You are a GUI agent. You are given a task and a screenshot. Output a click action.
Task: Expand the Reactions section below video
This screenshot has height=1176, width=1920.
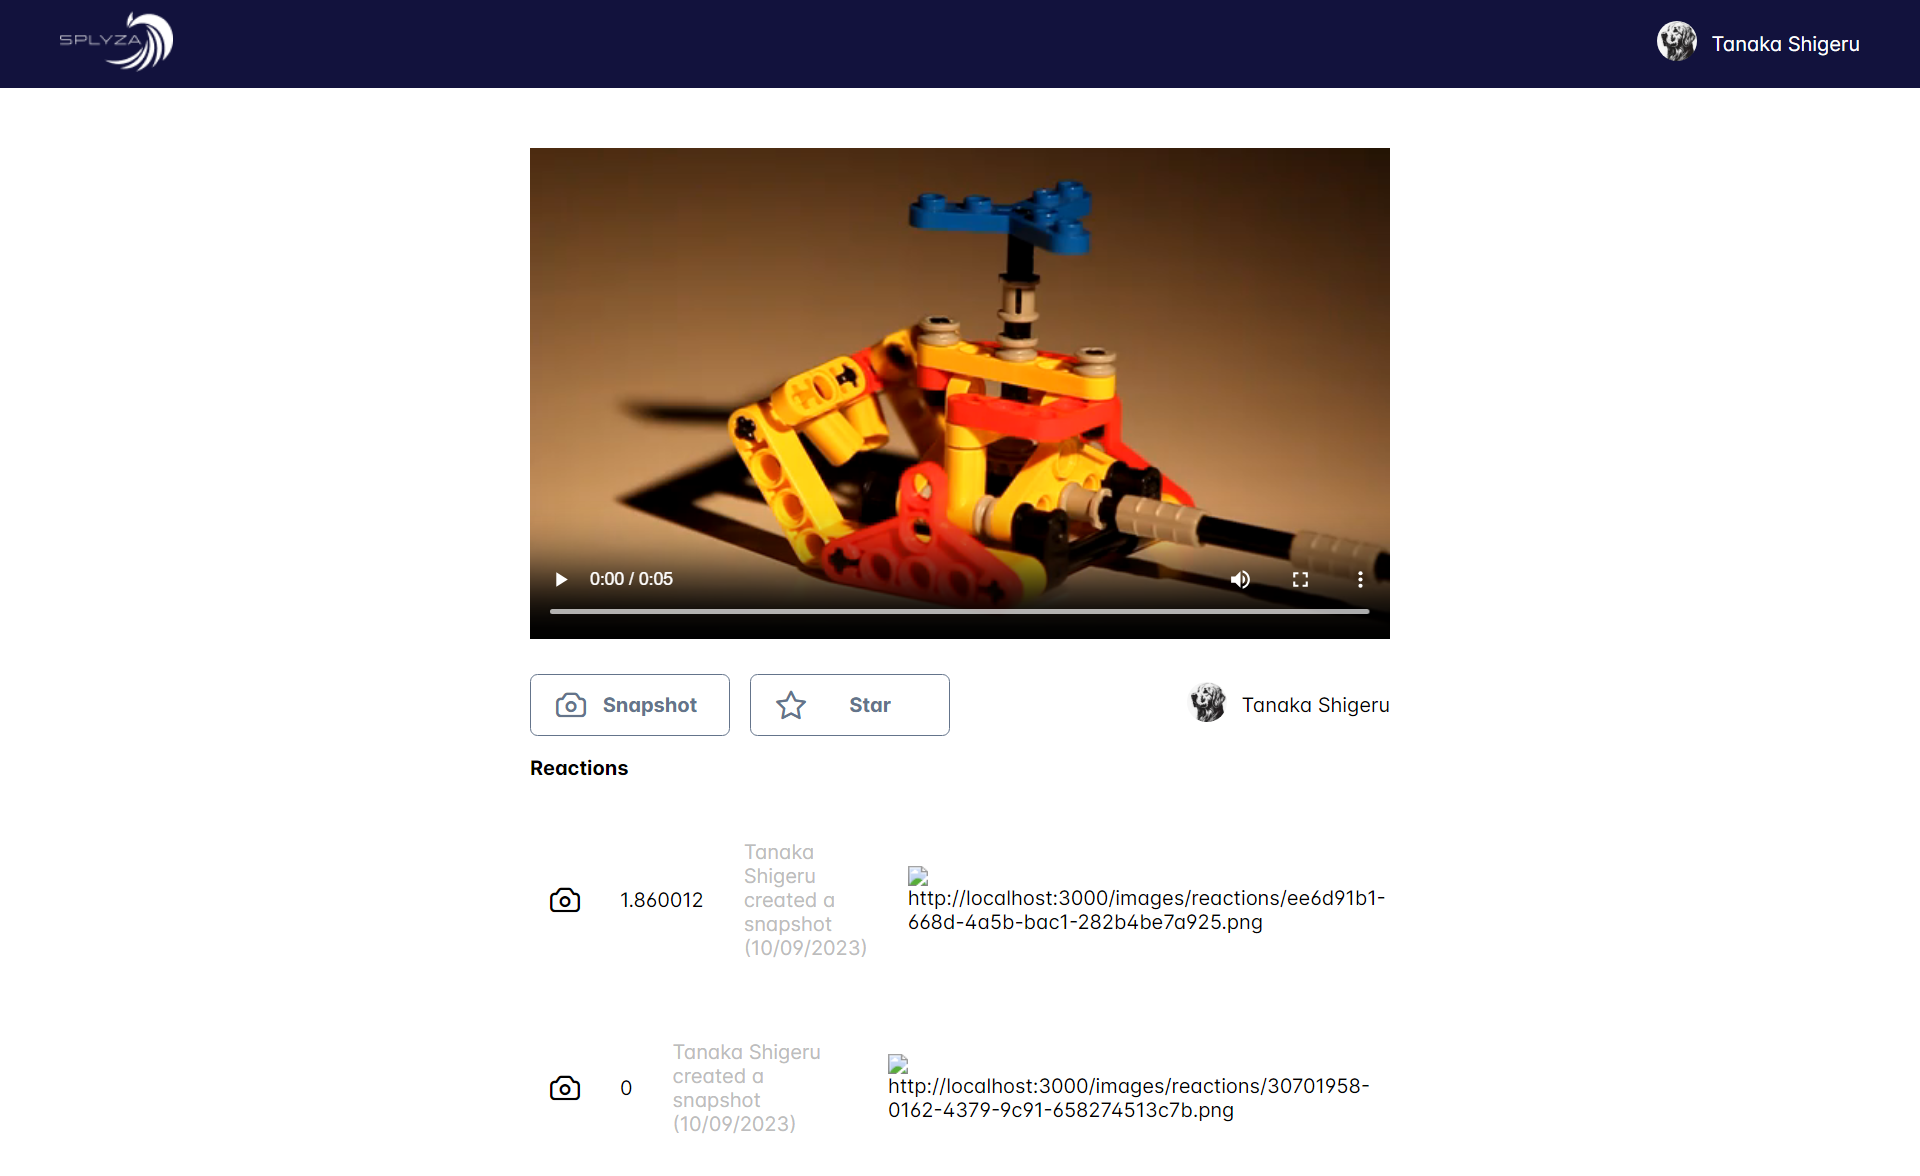579,768
